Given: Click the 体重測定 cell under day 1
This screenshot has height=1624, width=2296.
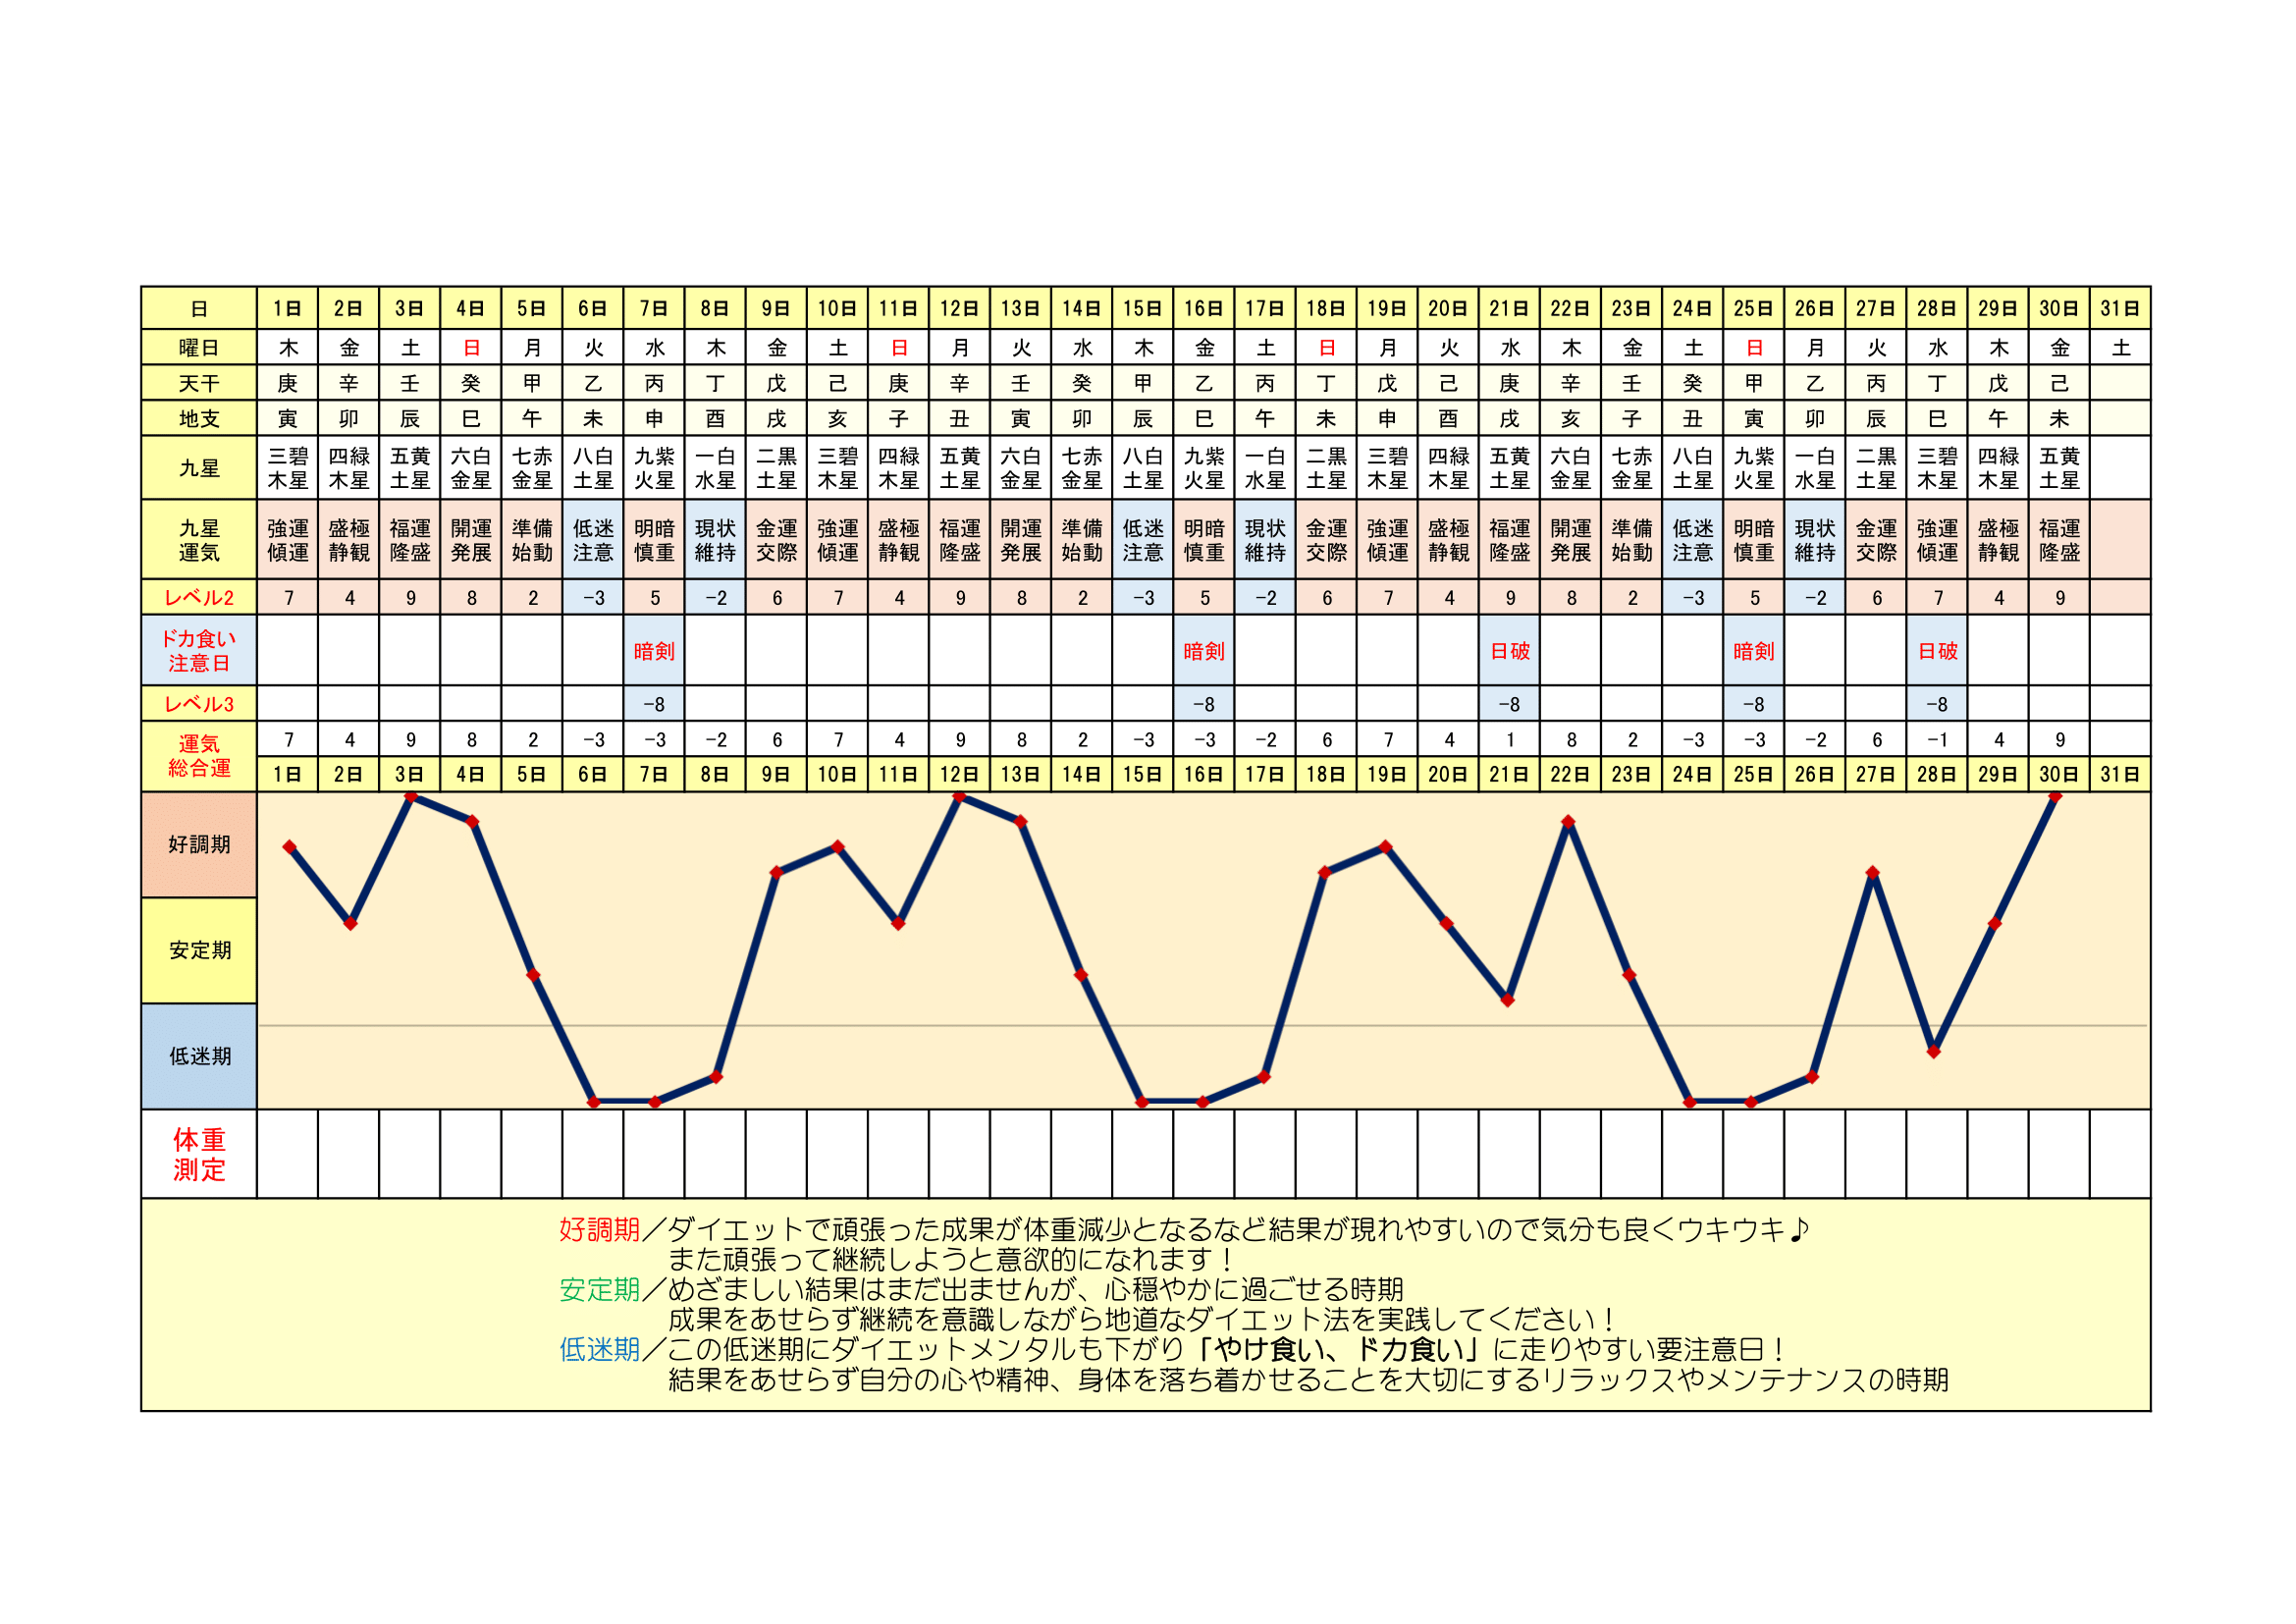Looking at the screenshot, I should coord(288,1153).
